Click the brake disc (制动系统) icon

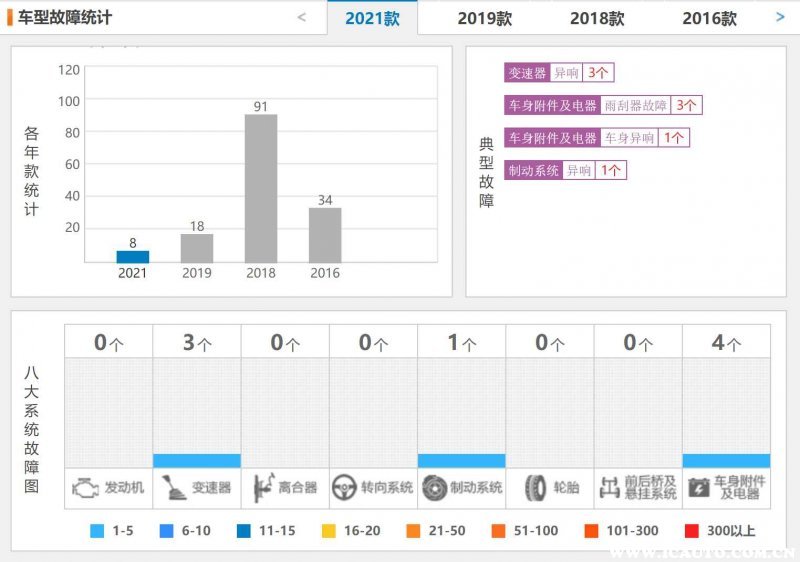pyautogui.click(x=434, y=488)
